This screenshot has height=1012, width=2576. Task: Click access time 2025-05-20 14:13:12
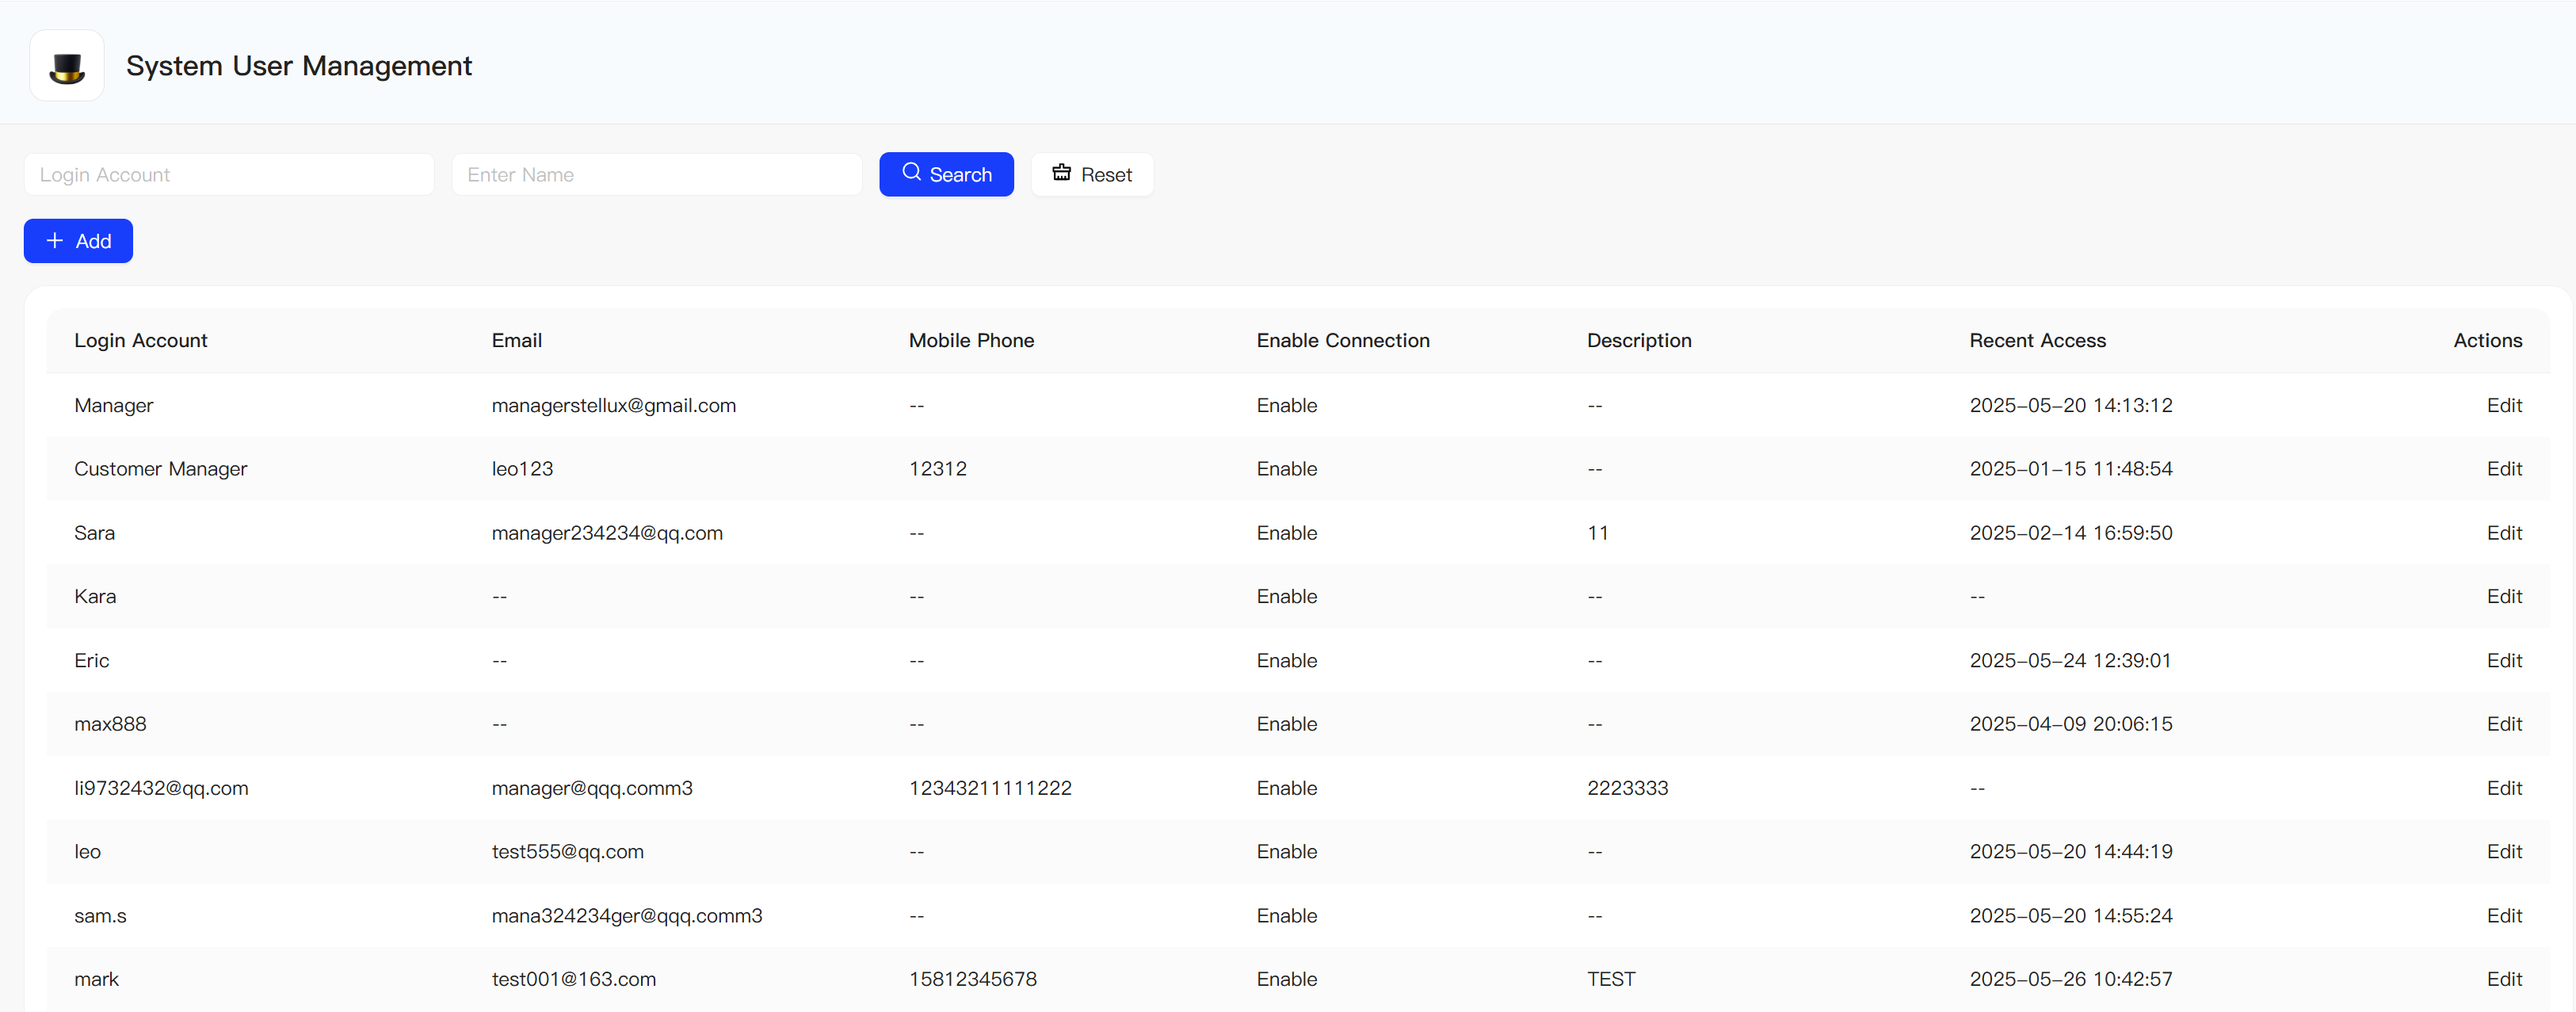click(2071, 405)
